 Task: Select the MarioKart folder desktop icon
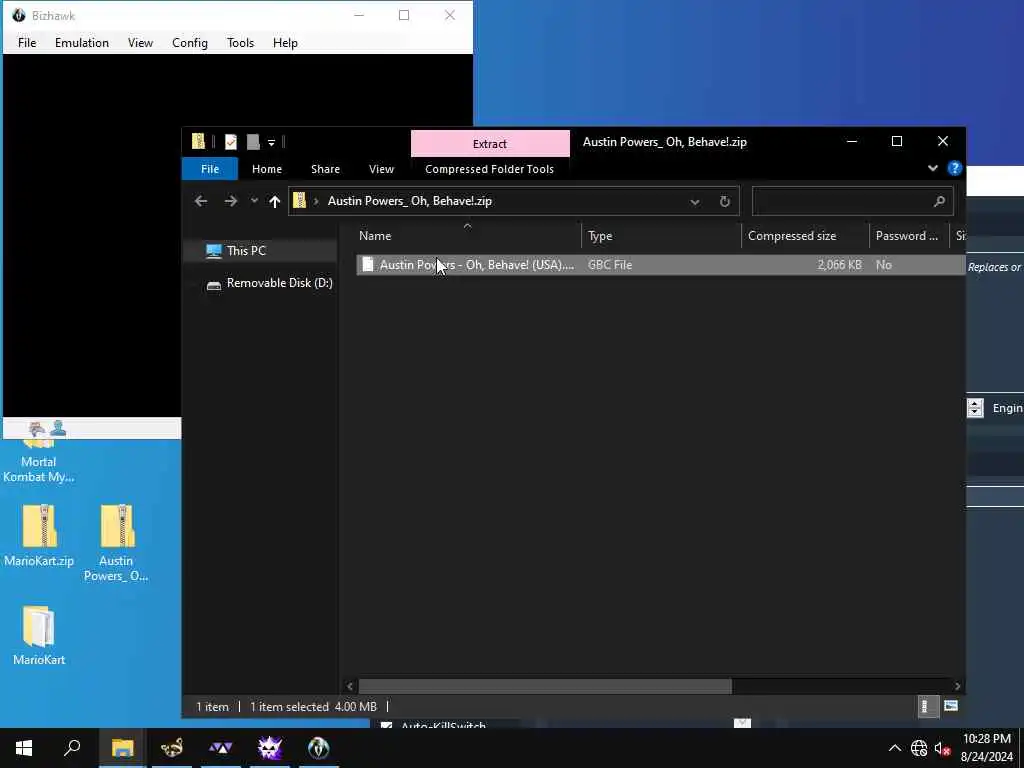tap(39, 635)
